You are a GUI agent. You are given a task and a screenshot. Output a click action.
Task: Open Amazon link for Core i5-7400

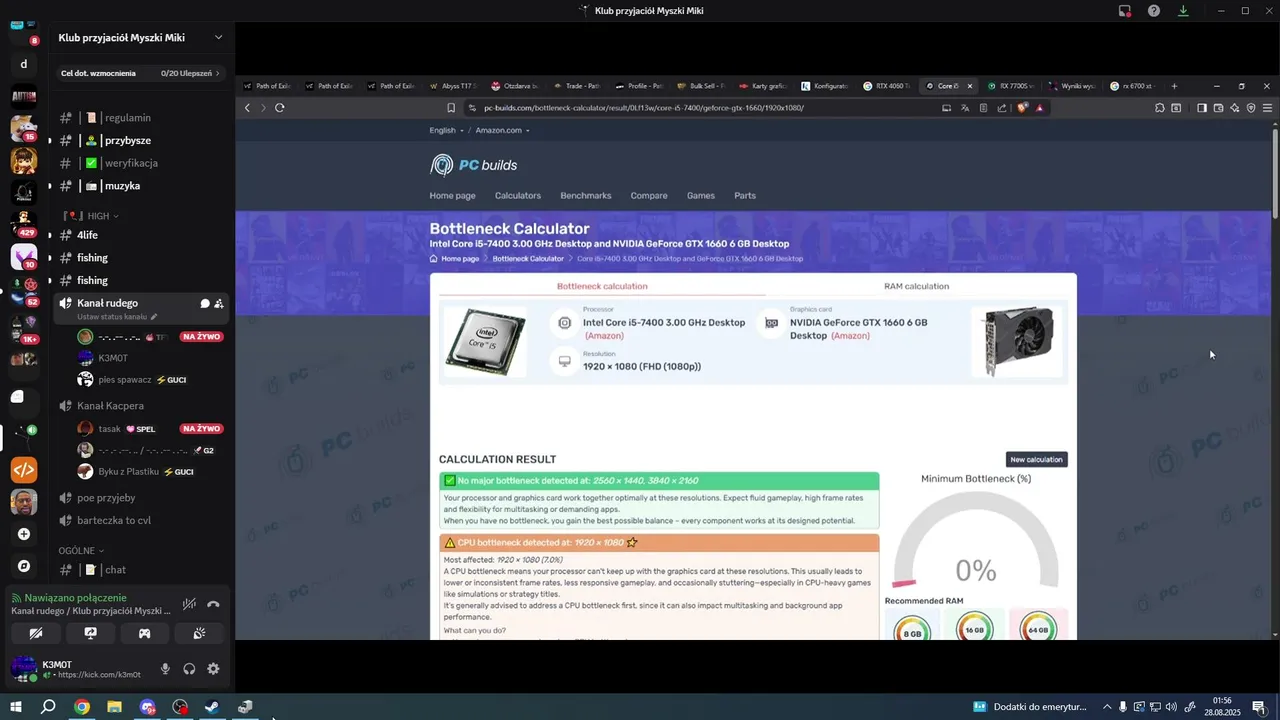click(605, 336)
